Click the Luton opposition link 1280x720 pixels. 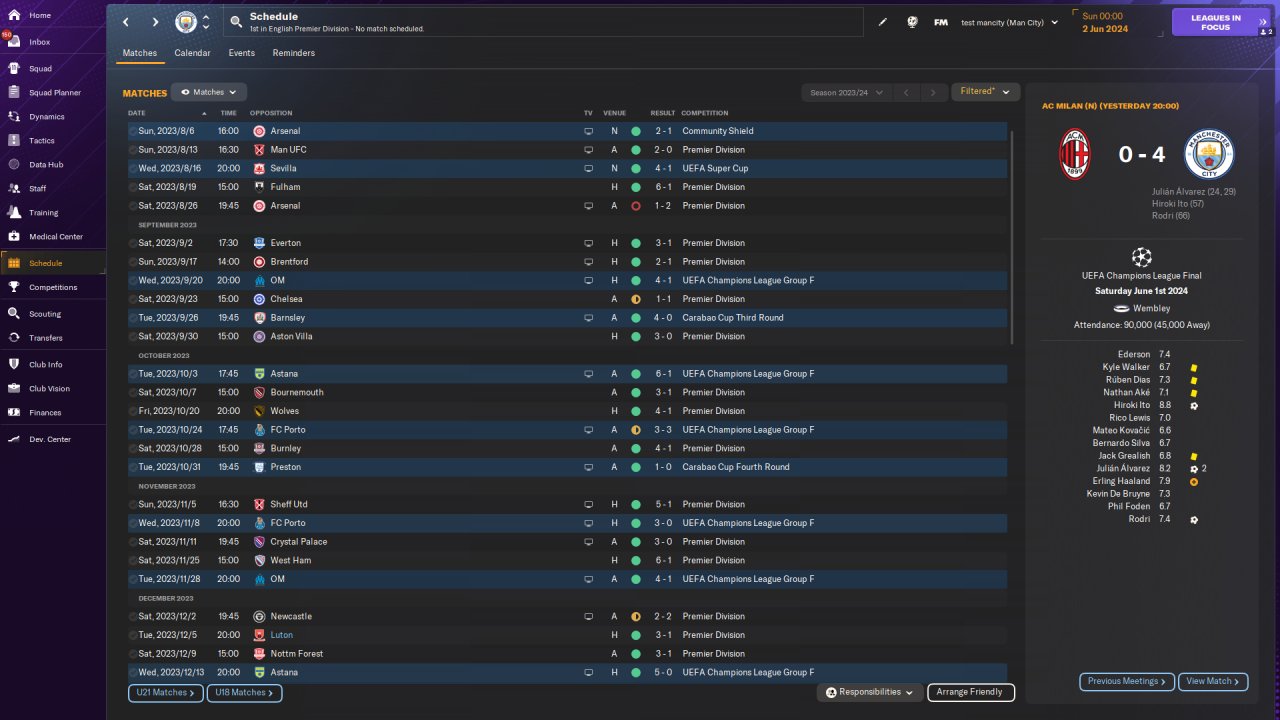[x=282, y=635]
